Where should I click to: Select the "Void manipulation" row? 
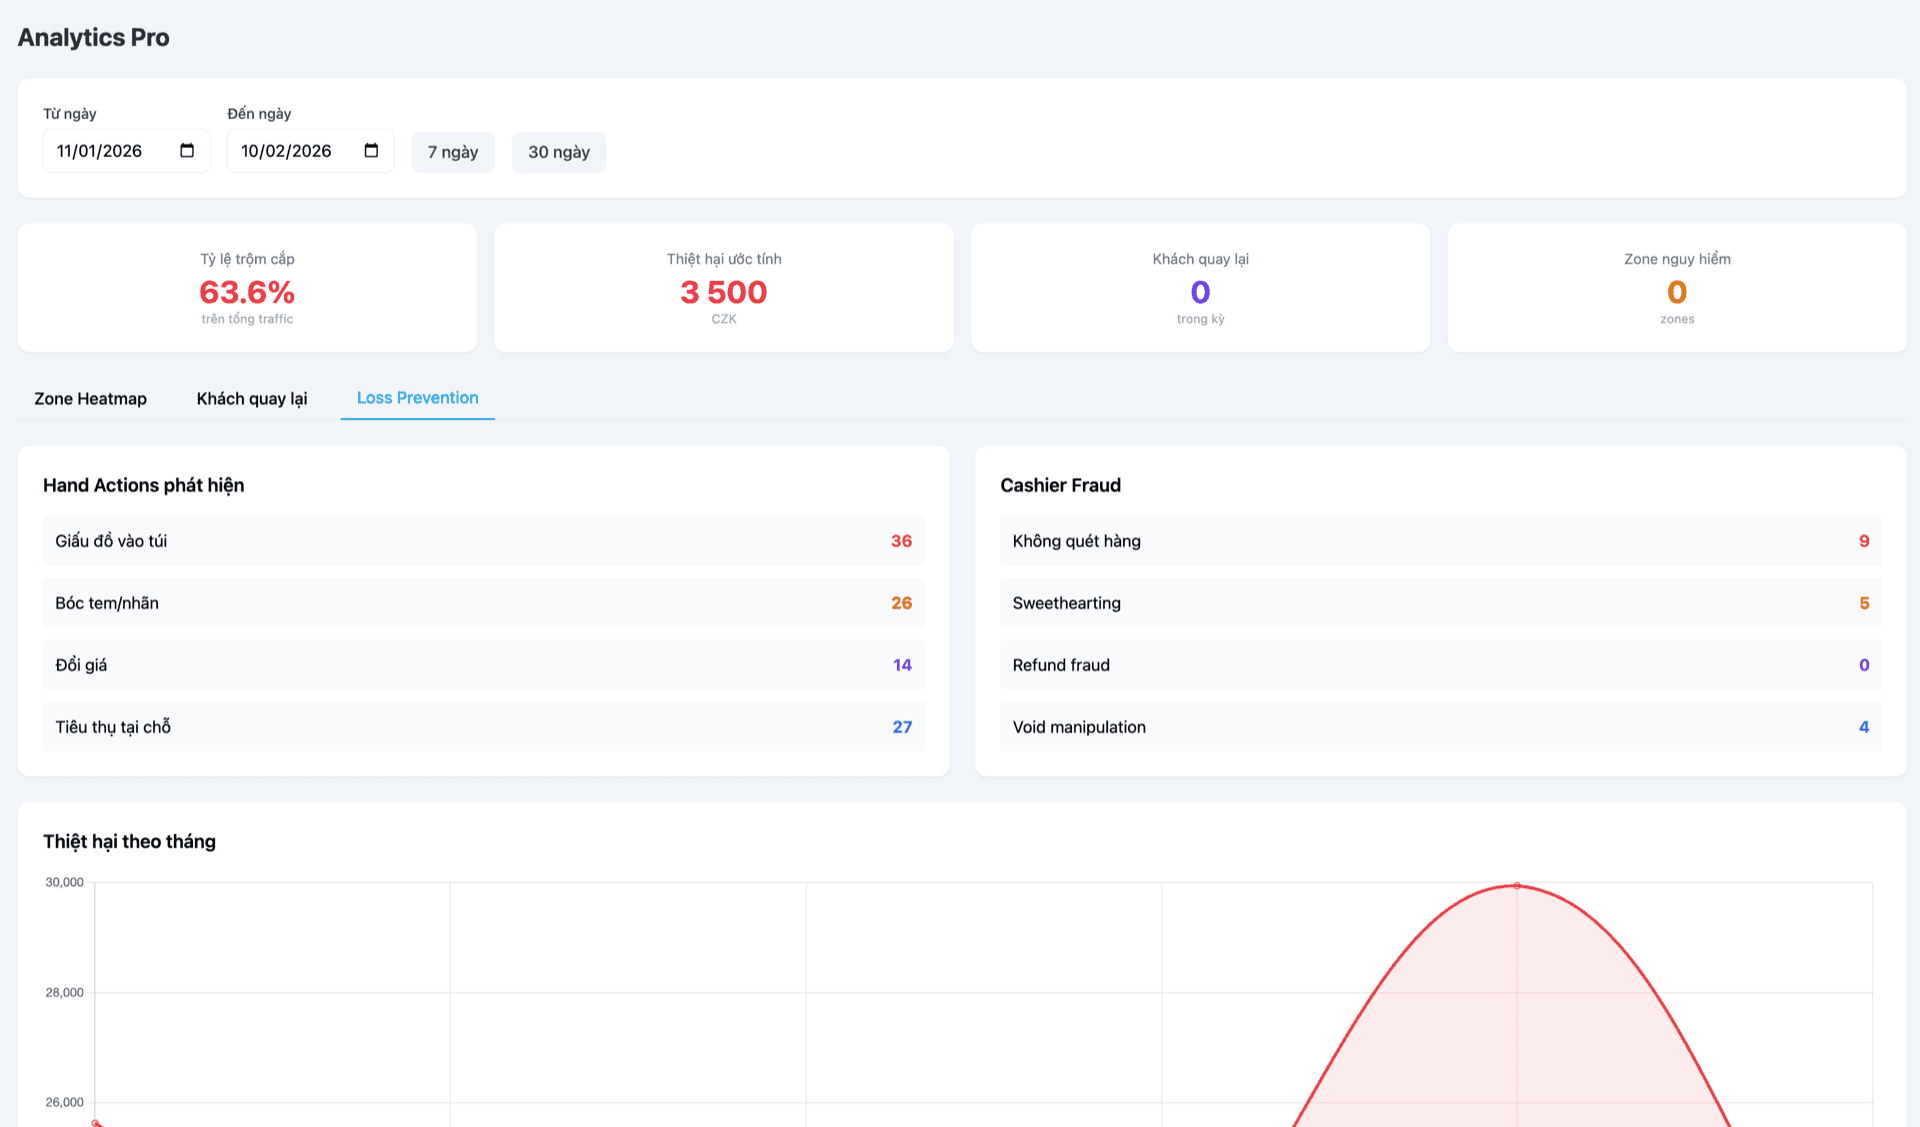click(1440, 727)
